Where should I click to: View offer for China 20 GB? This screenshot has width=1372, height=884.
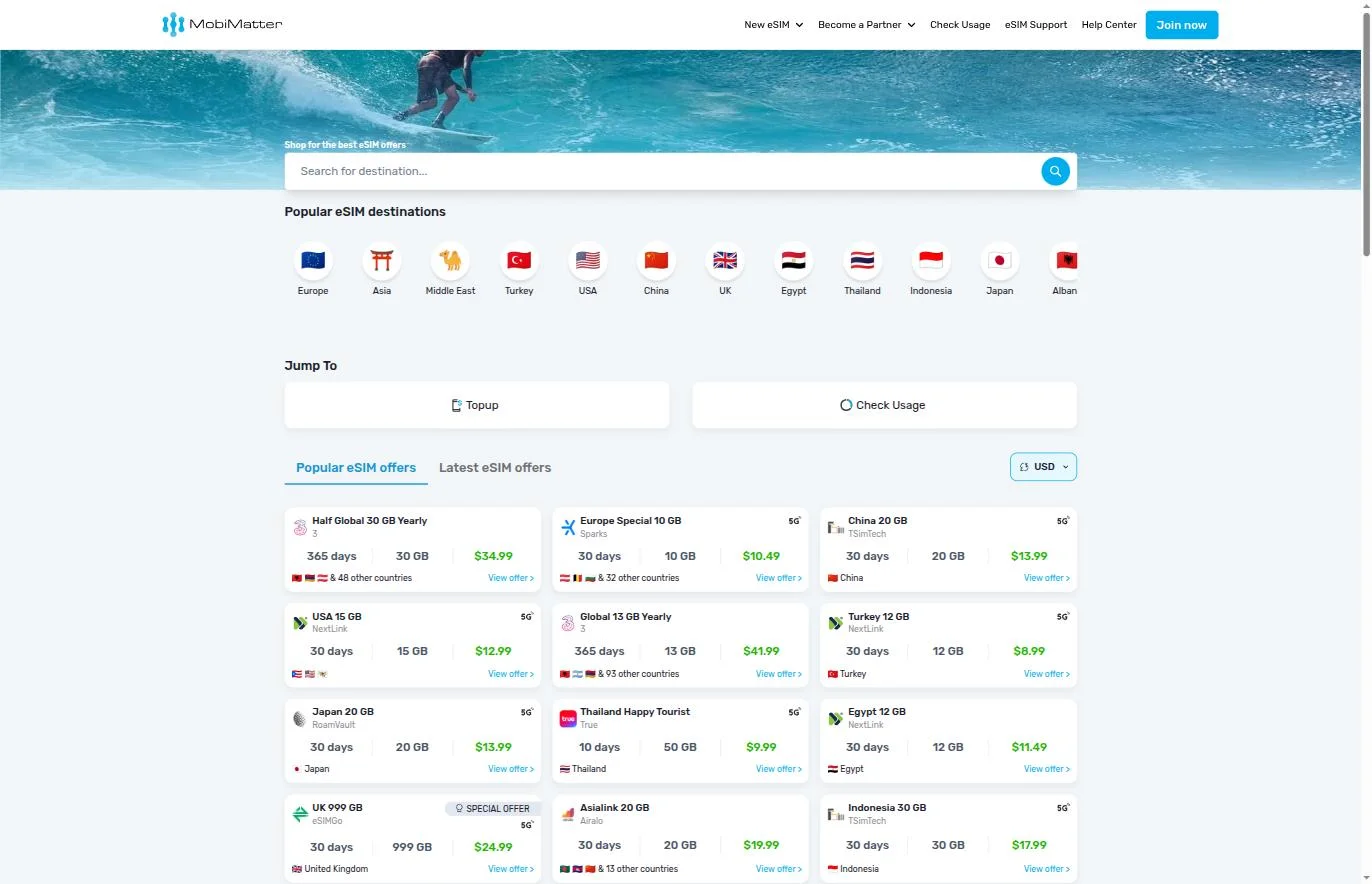(1047, 578)
